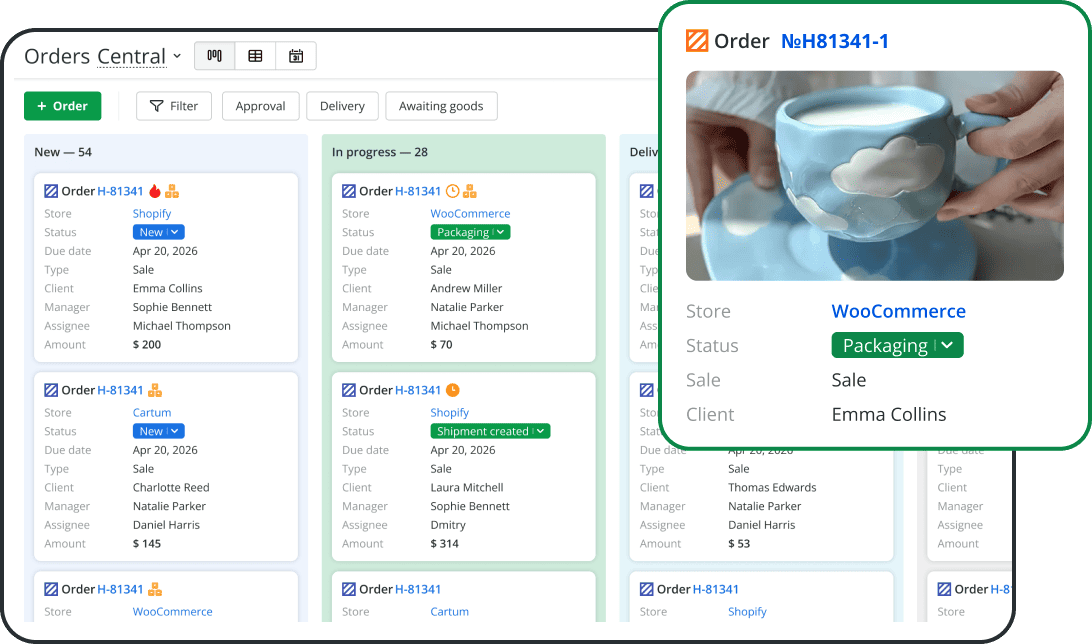This screenshot has width=1092, height=644.
Task: Toggle the Awaiting goods filter
Action: pyautogui.click(x=441, y=106)
